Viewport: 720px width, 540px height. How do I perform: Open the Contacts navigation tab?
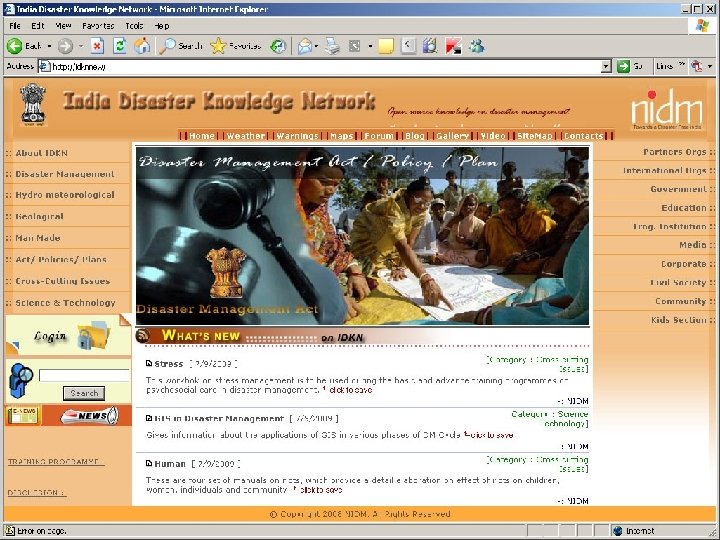tap(583, 135)
